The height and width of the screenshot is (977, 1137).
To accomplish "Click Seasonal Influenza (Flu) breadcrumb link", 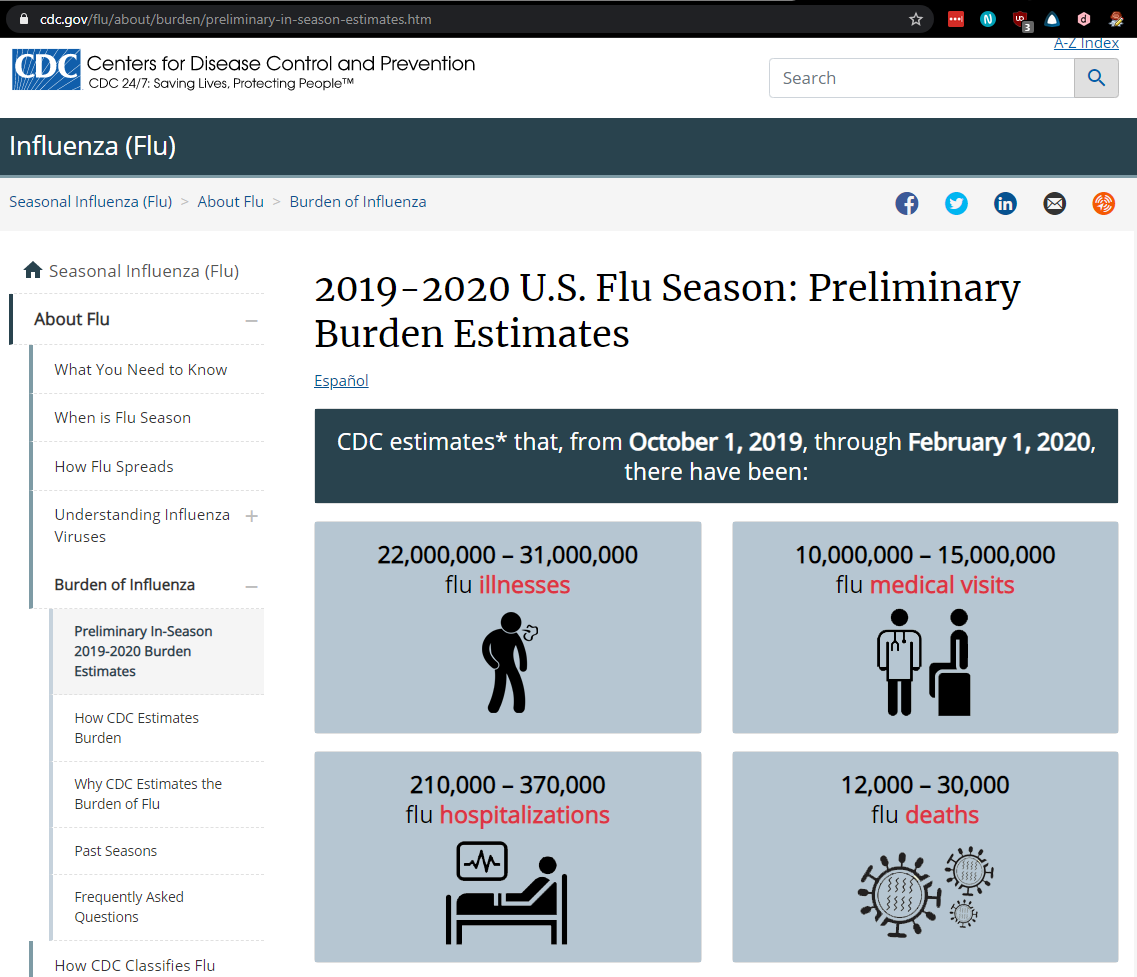I will coord(91,202).
